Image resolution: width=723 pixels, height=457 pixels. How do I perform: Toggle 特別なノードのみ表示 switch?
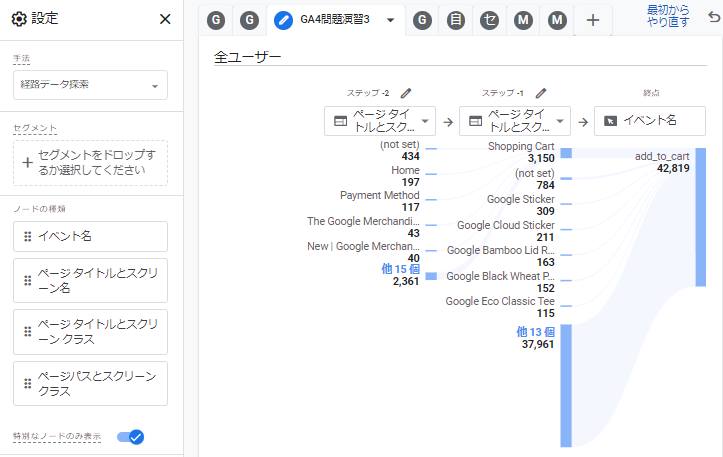[130, 437]
